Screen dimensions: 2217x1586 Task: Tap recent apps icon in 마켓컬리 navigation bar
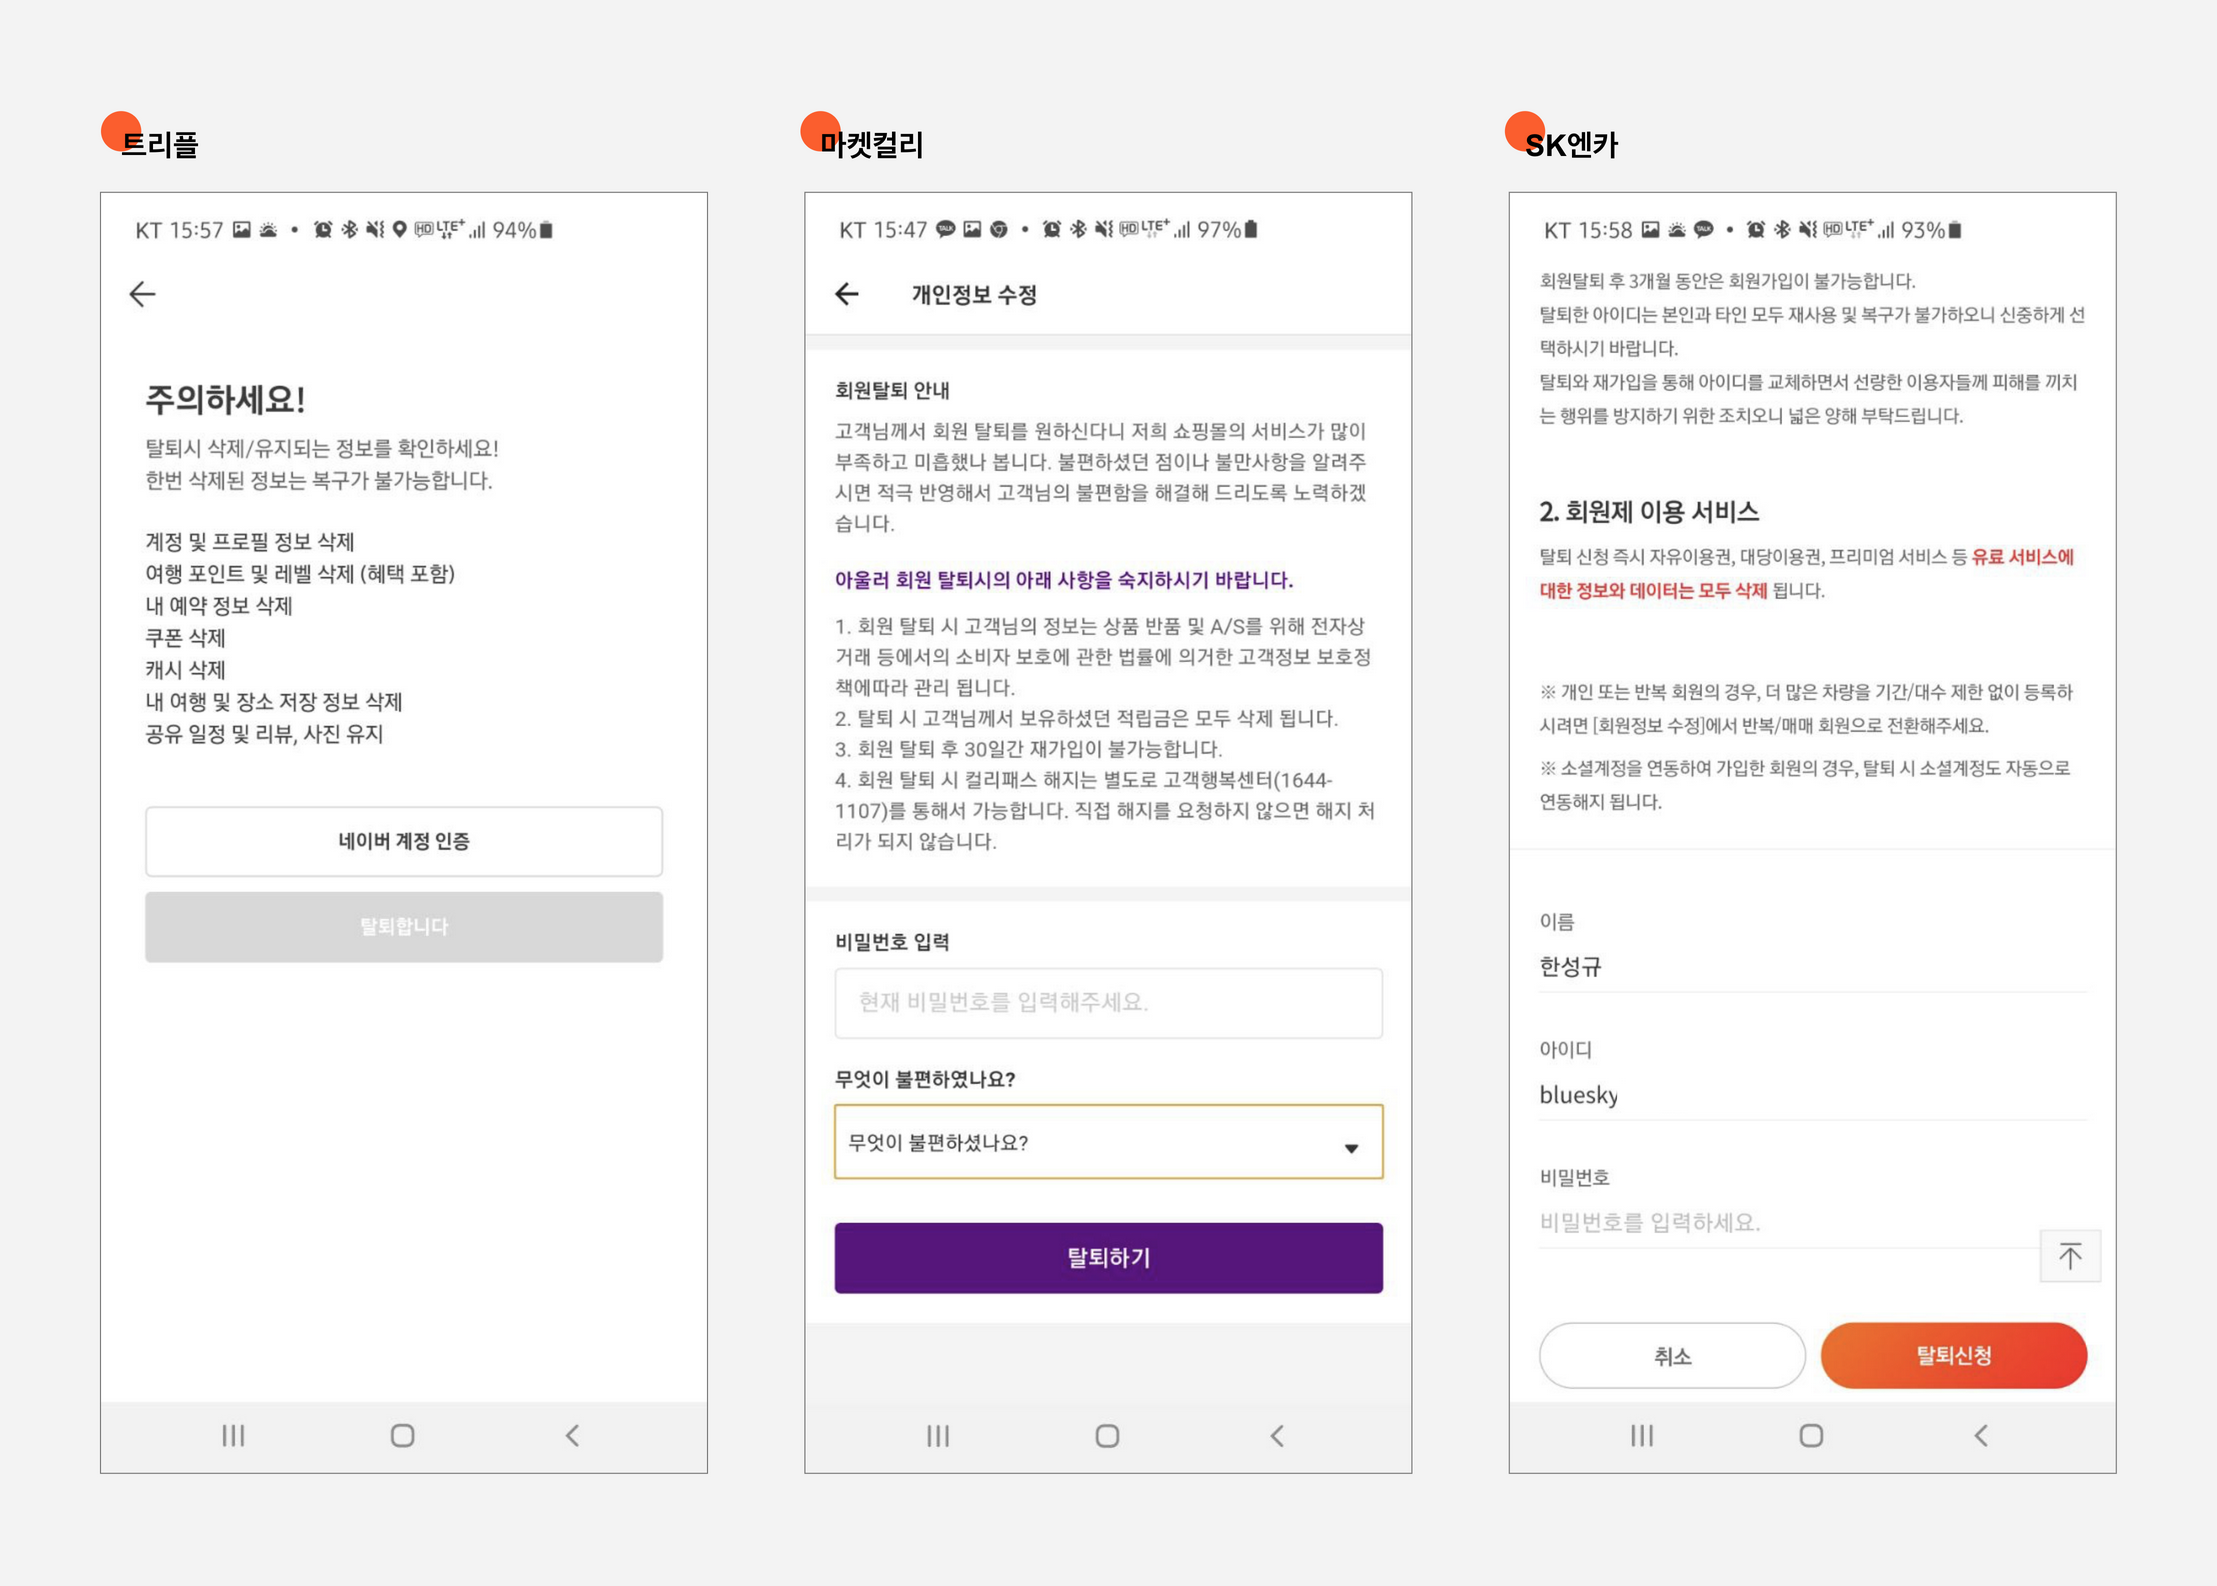(937, 1436)
